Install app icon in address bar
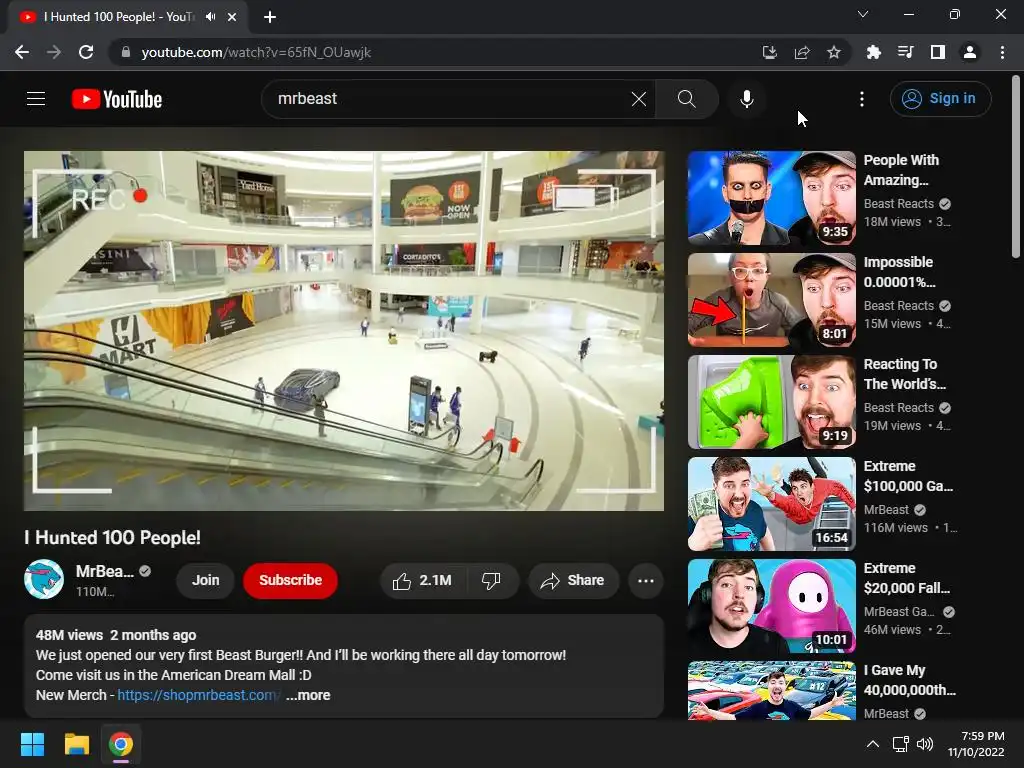1024x768 pixels. click(769, 52)
